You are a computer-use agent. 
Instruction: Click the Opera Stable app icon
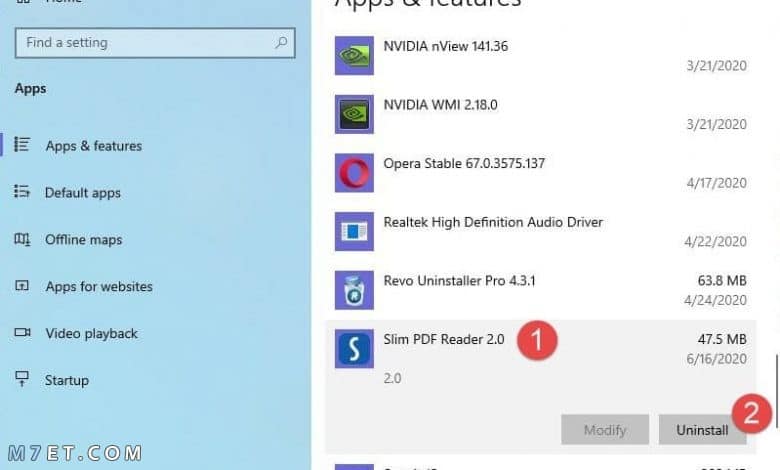[354, 173]
